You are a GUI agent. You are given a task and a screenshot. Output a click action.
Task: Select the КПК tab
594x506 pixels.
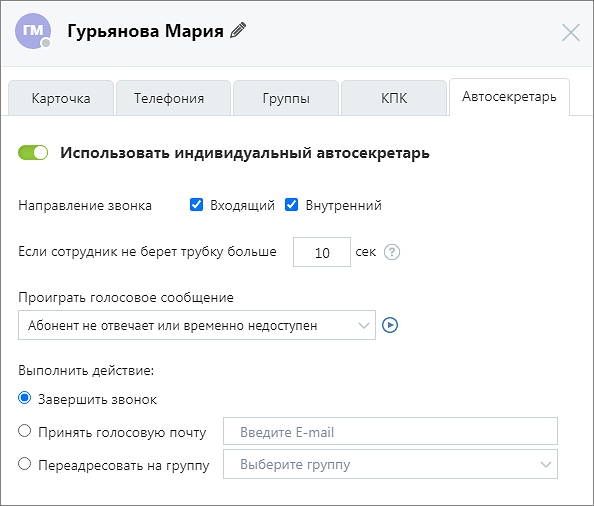[x=394, y=98]
